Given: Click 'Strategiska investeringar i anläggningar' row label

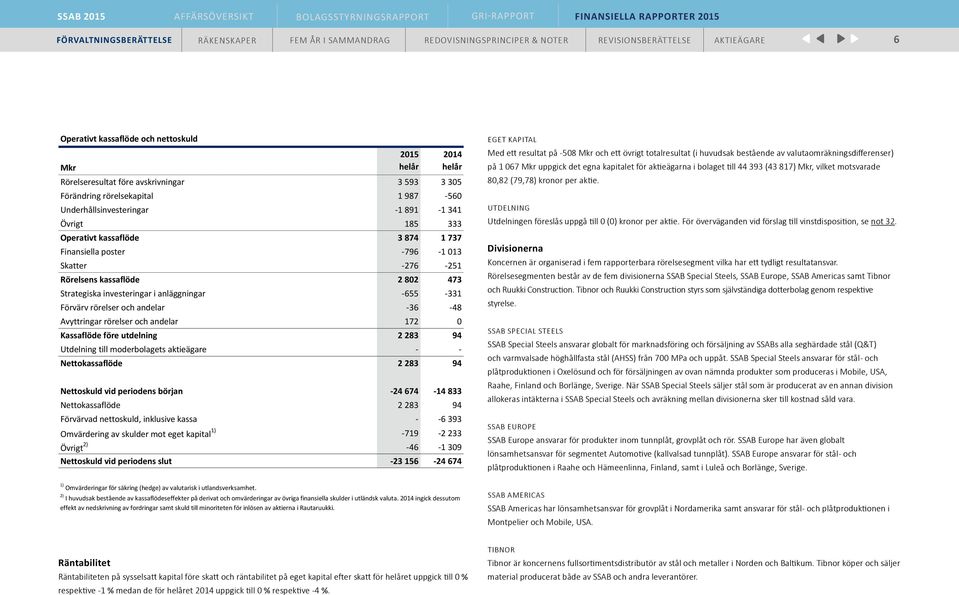Looking at the screenshot, I should [x=133, y=294].
